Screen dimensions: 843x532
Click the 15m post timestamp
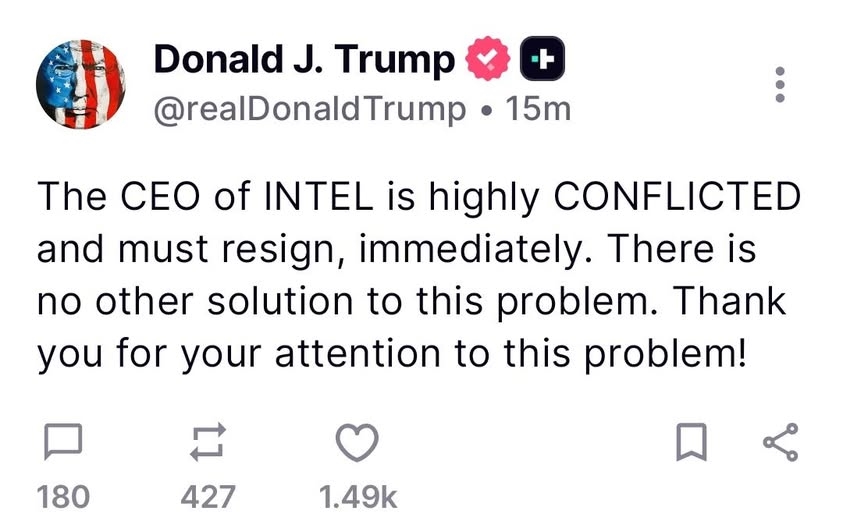click(538, 110)
